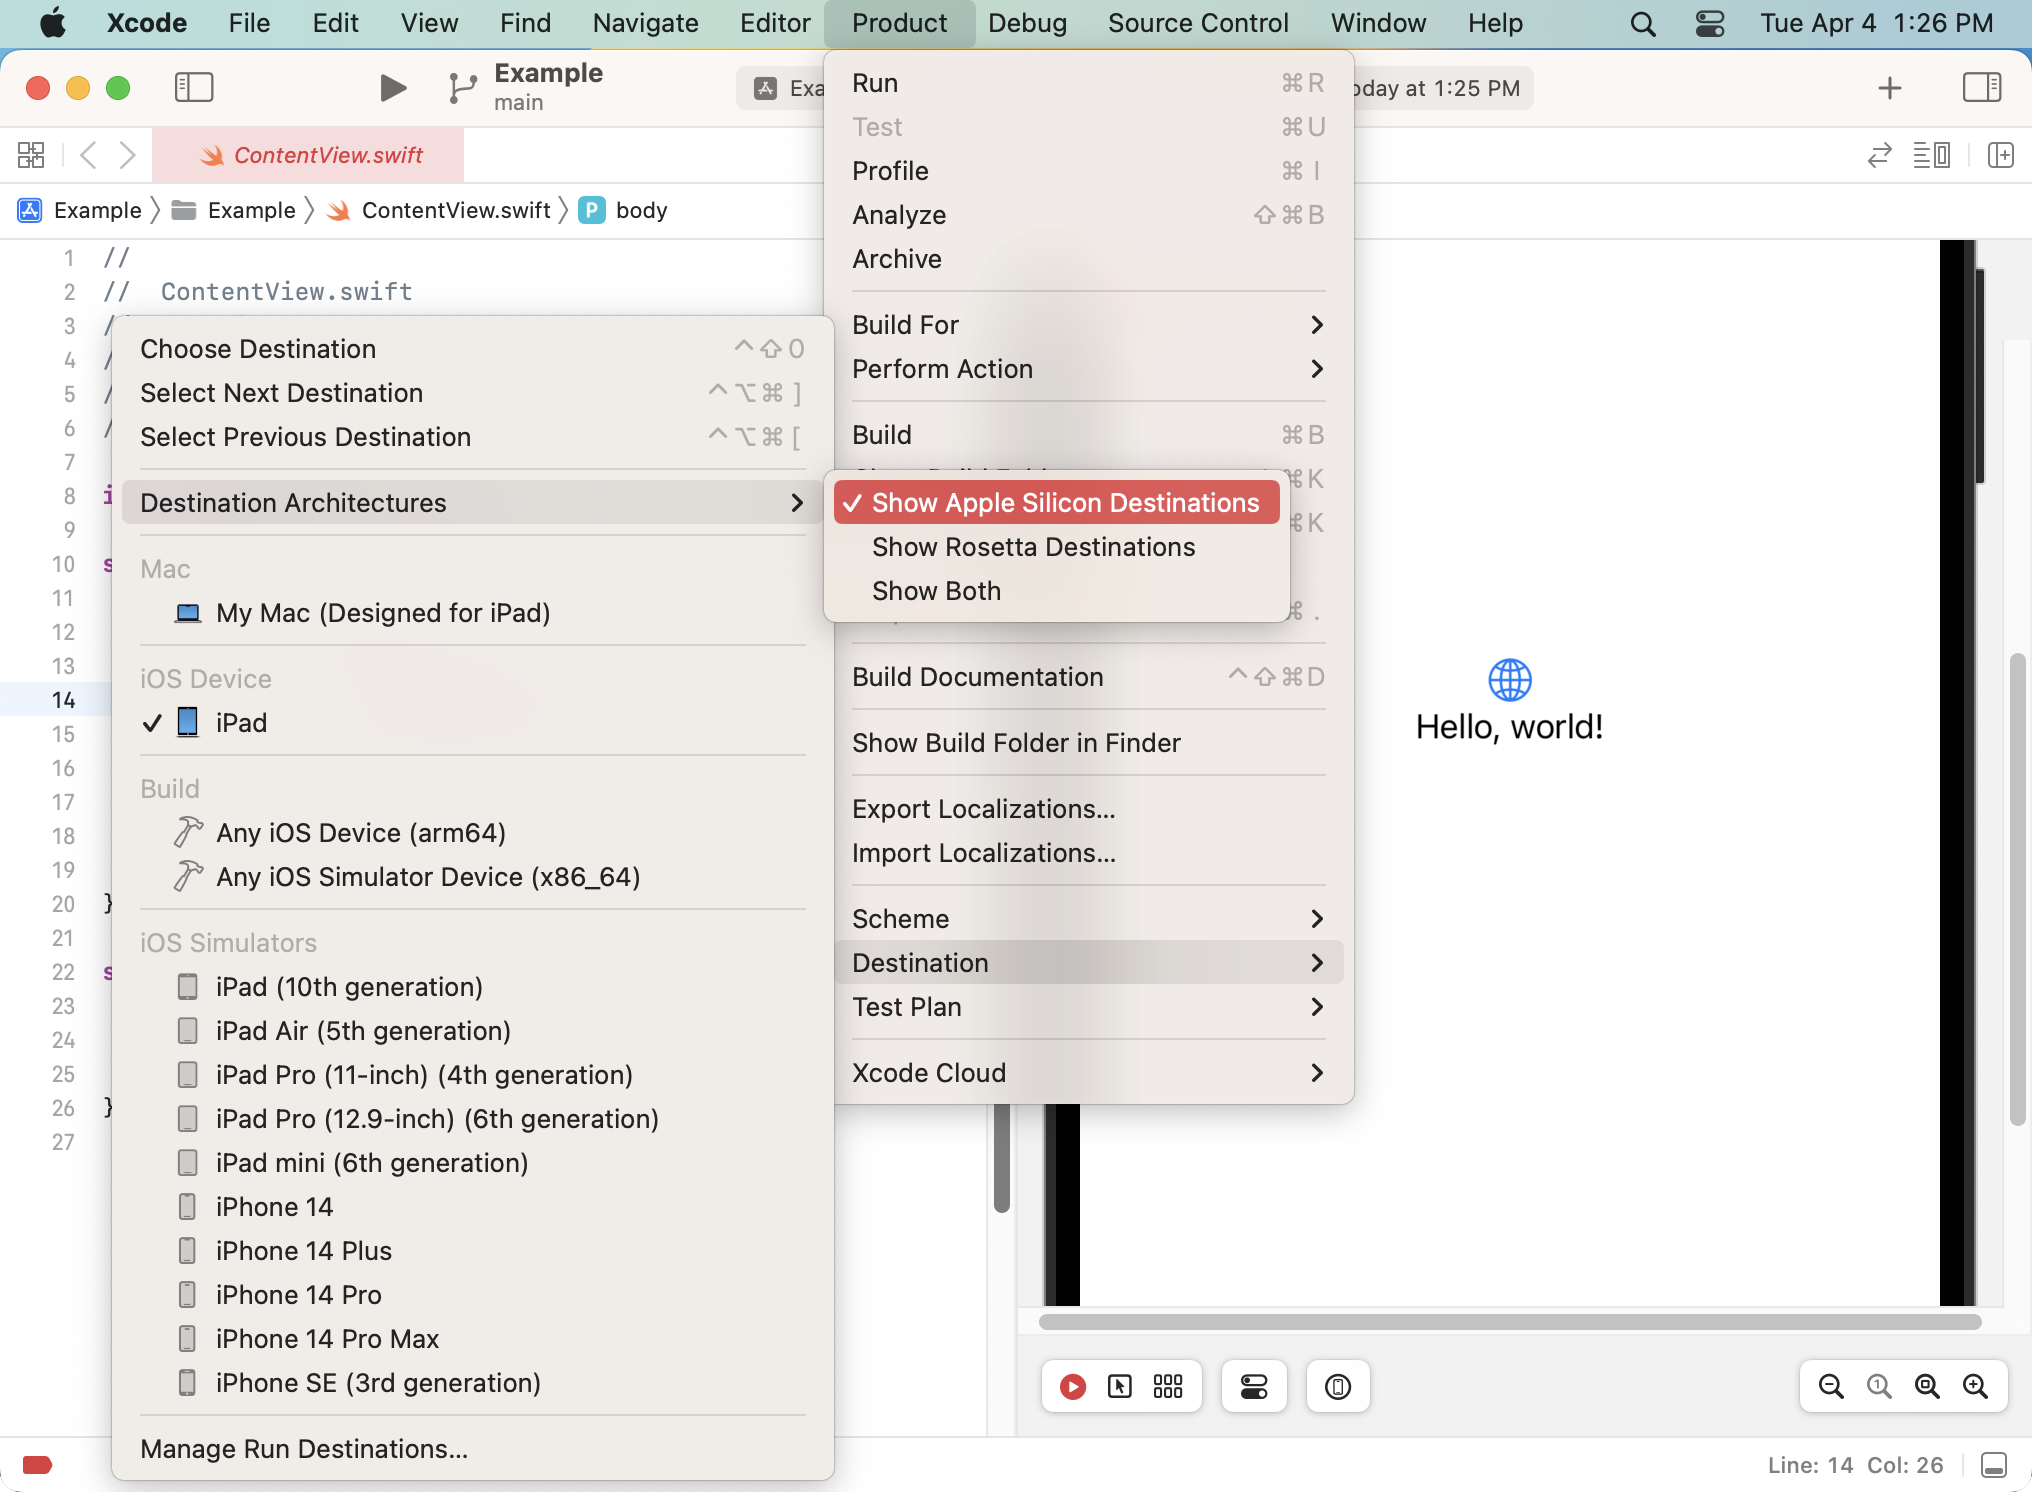The height and width of the screenshot is (1492, 2032).
Task: Click Manage Run Destinations…
Action: coord(304,1449)
